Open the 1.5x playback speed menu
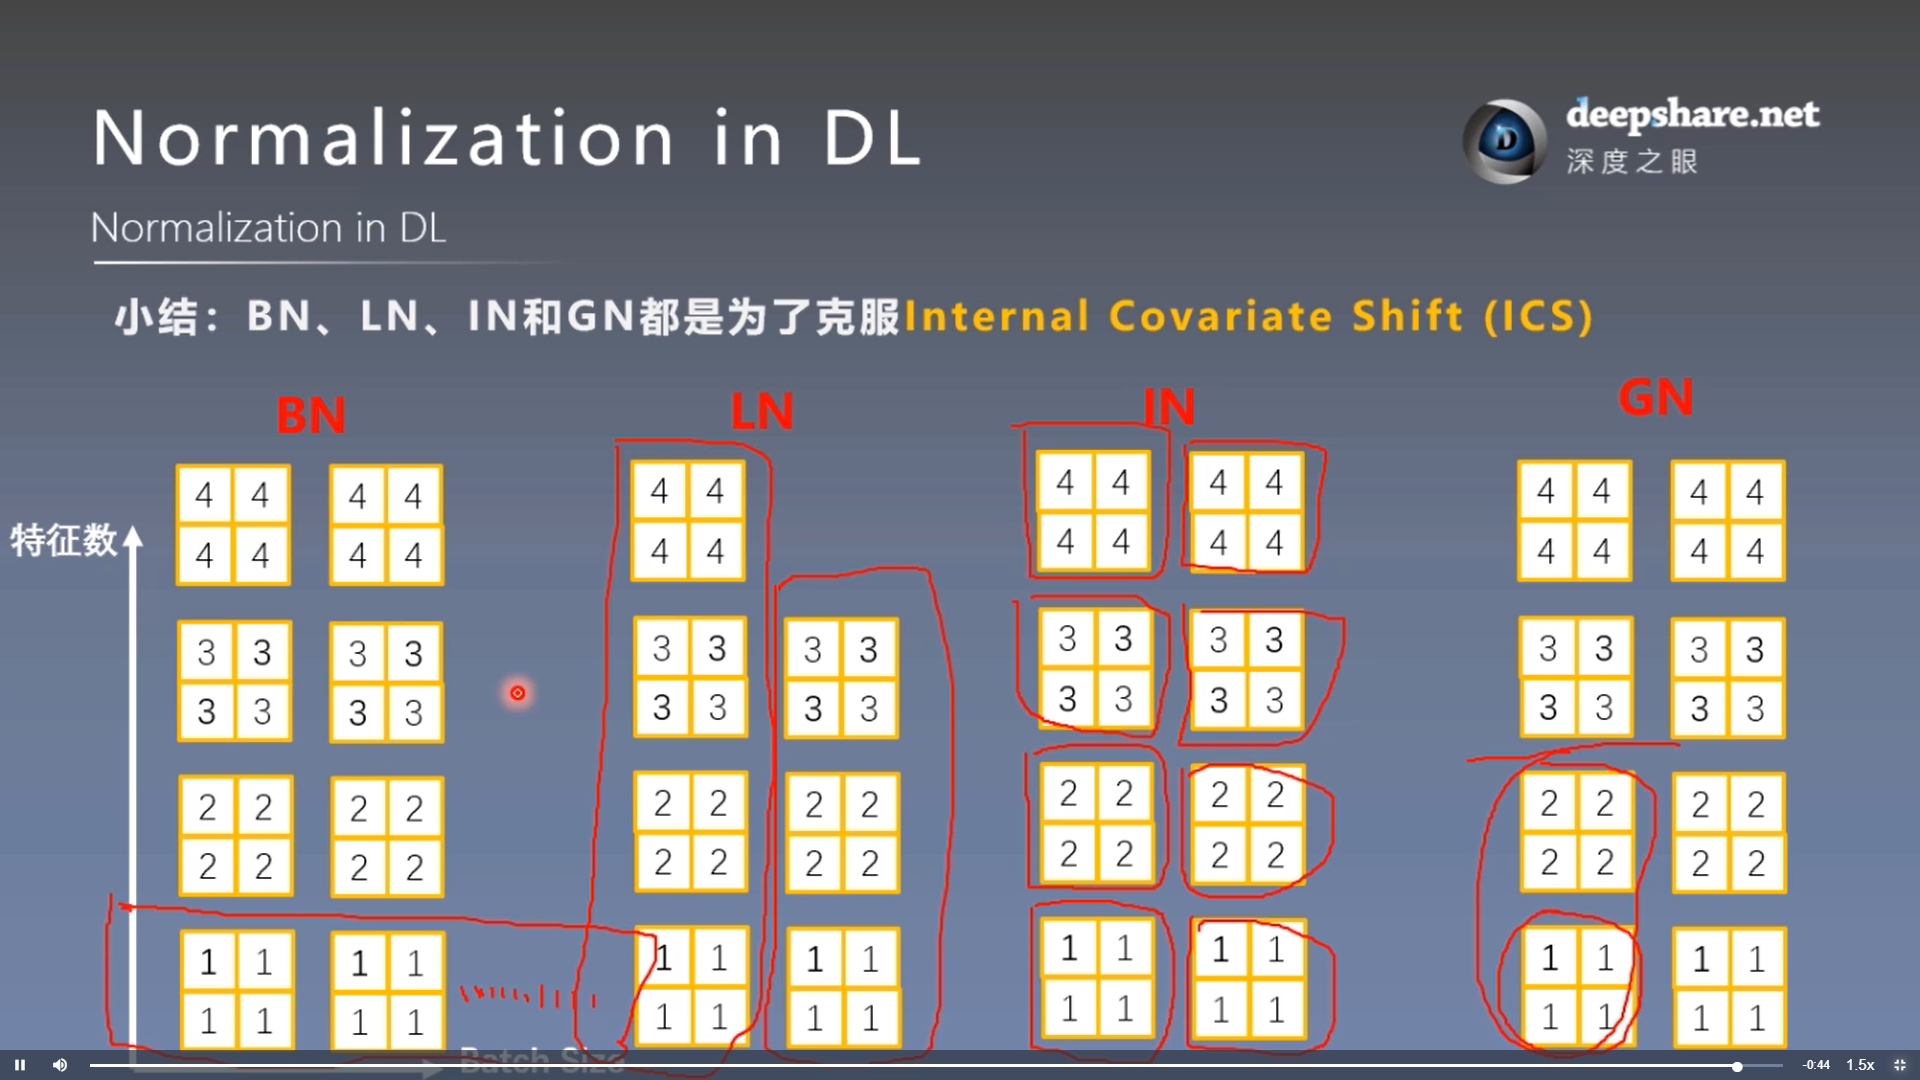The image size is (1920, 1080). (1860, 1065)
